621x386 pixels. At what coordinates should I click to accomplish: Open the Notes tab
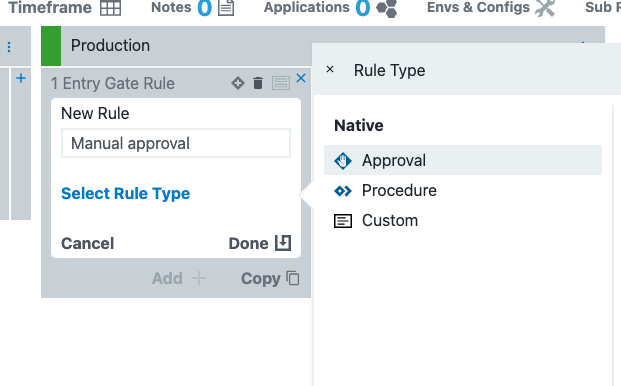193,8
